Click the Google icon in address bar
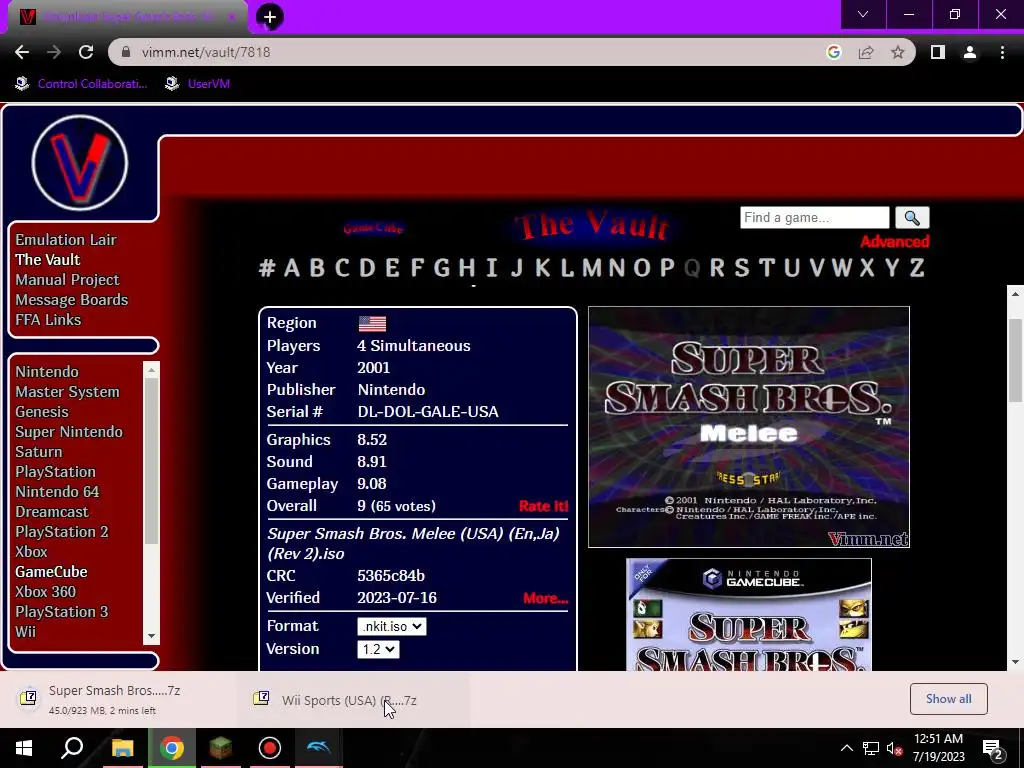Image resolution: width=1024 pixels, height=768 pixels. click(833, 52)
